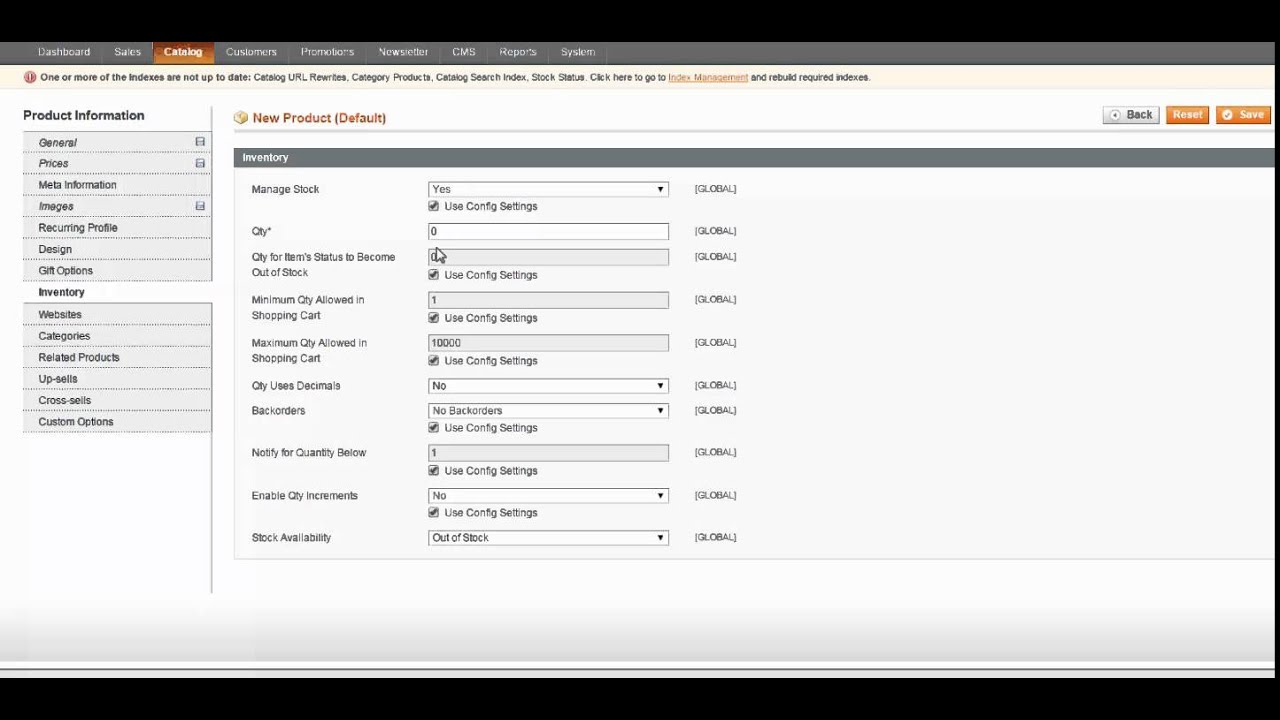Click the Back button
The width and height of the screenshot is (1280, 720).
[1131, 115]
